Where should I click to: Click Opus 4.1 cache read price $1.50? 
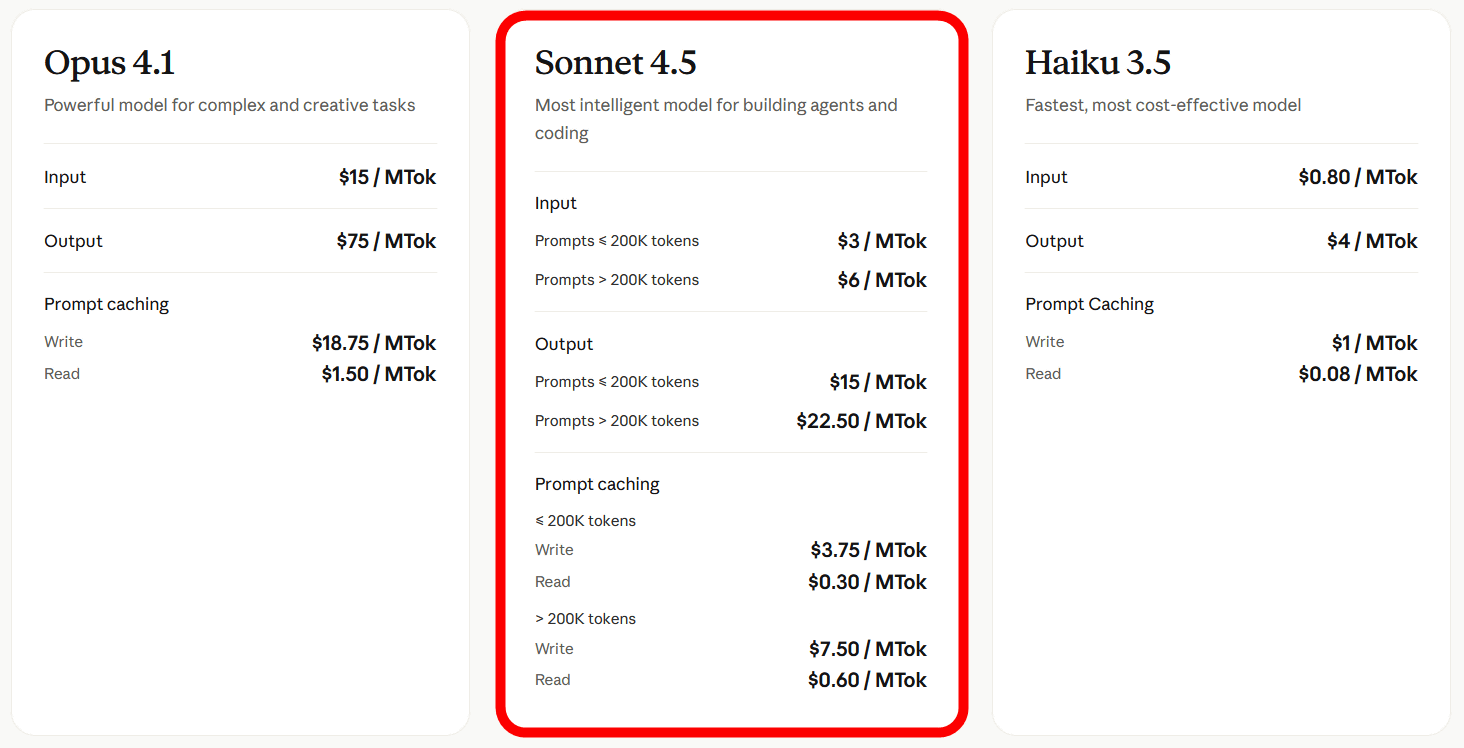point(378,374)
